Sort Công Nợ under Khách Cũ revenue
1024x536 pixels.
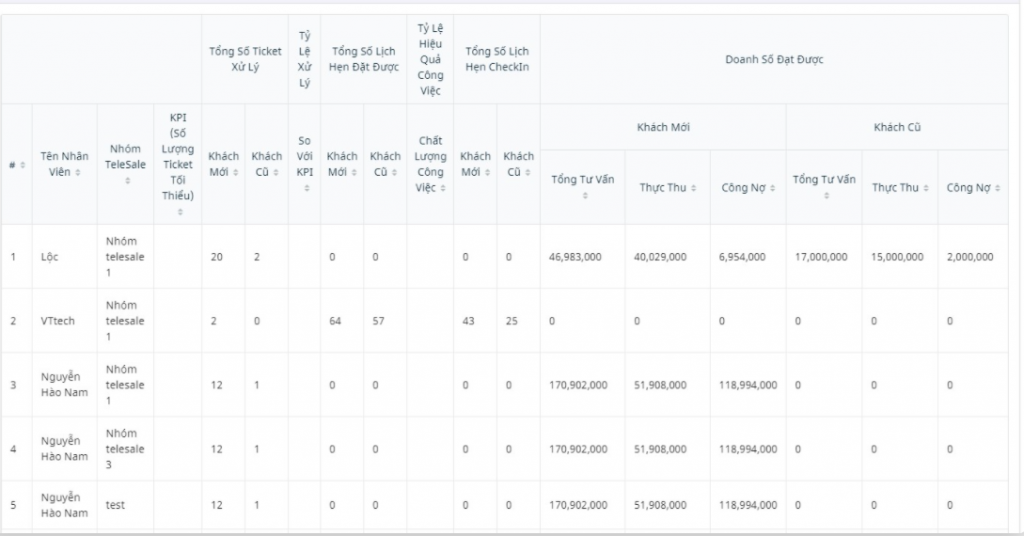[997, 187]
